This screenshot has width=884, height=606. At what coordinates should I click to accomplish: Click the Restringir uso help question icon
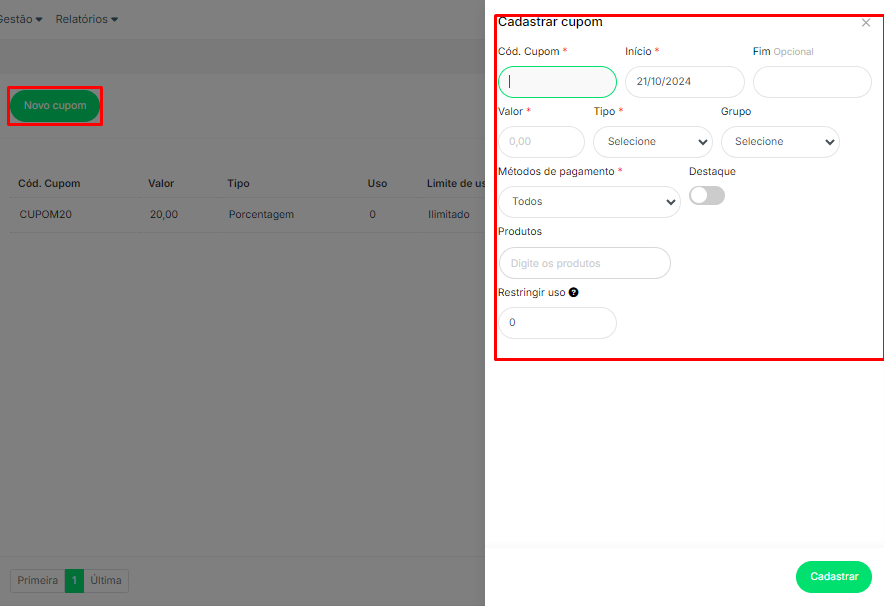(574, 293)
